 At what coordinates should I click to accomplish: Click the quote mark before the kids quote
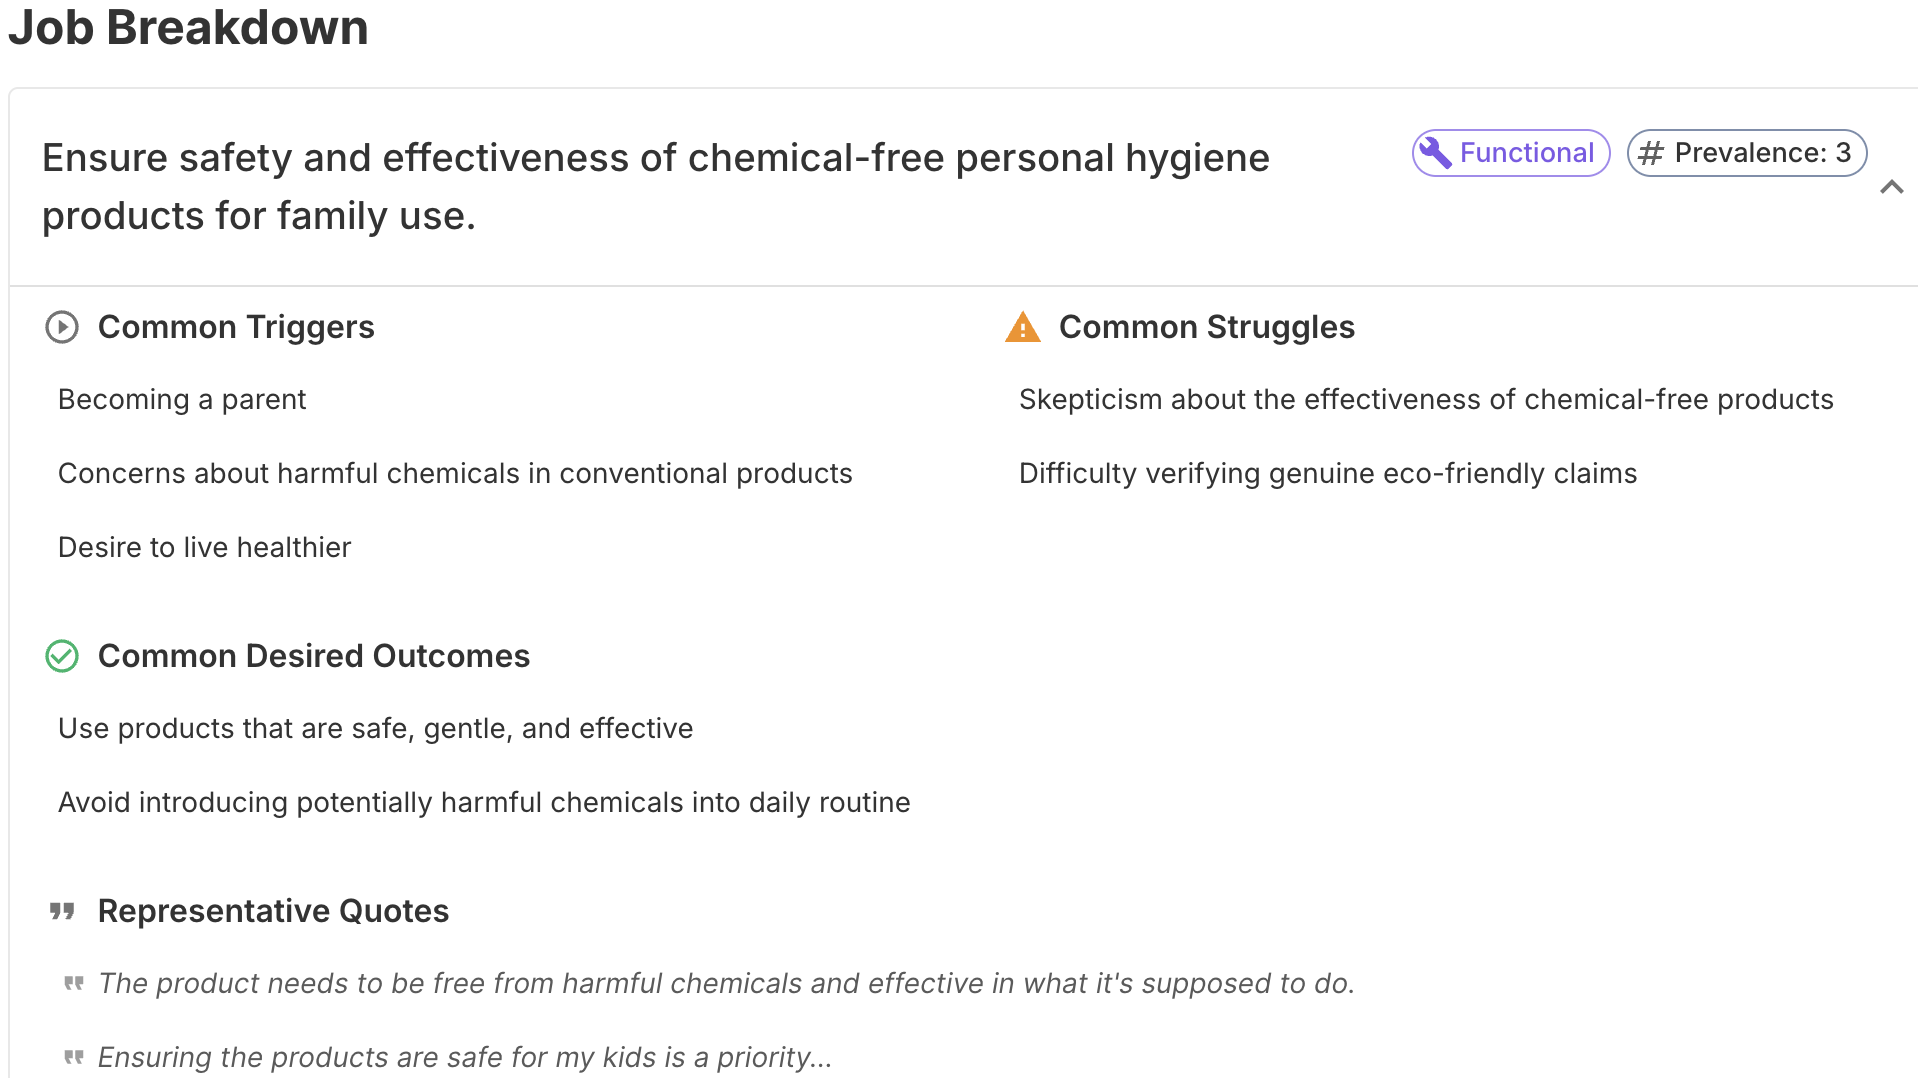click(x=74, y=1057)
